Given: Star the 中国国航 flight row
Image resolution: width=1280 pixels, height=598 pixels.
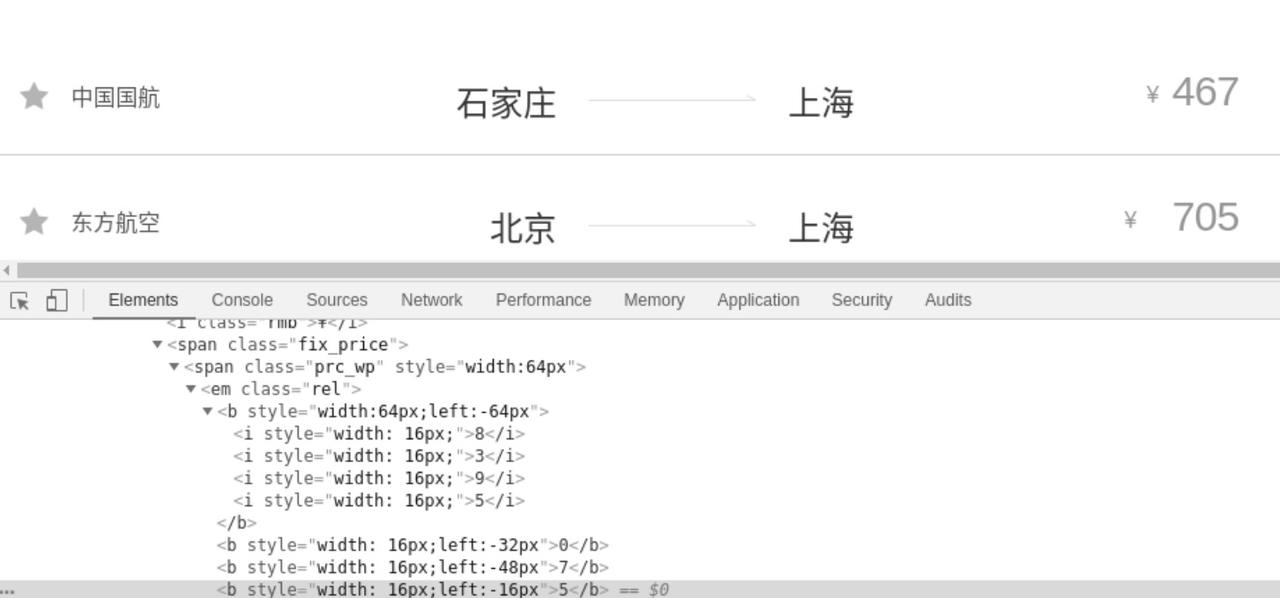Looking at the screenshot, I should click(34, 97).
